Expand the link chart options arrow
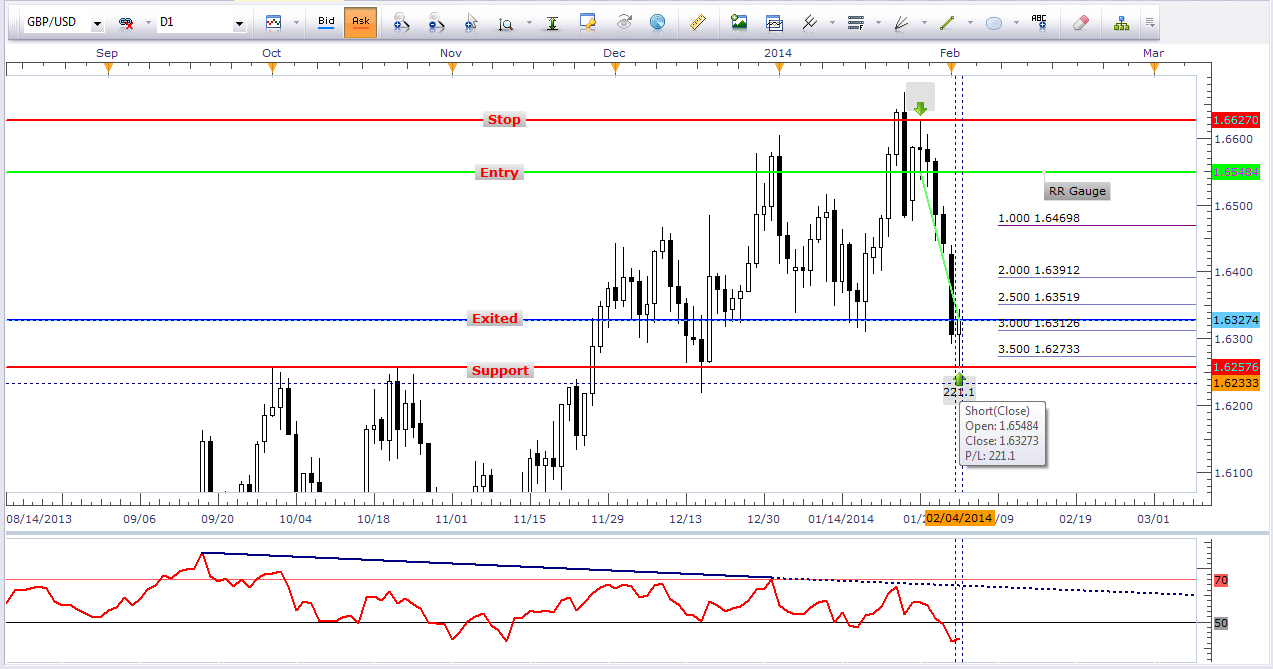This screenshot has width=1273, height=669. tap(148, 22)
